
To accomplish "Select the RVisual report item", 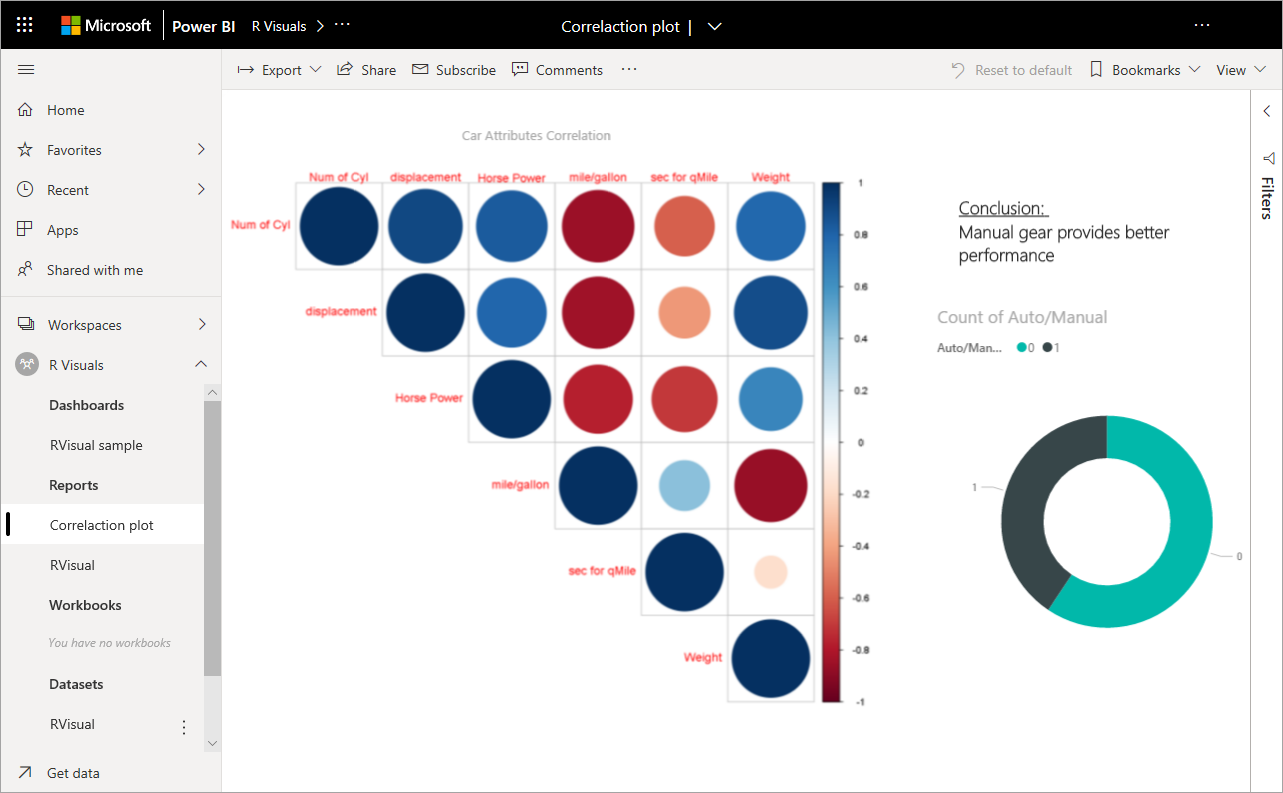I will pos(72,565).
